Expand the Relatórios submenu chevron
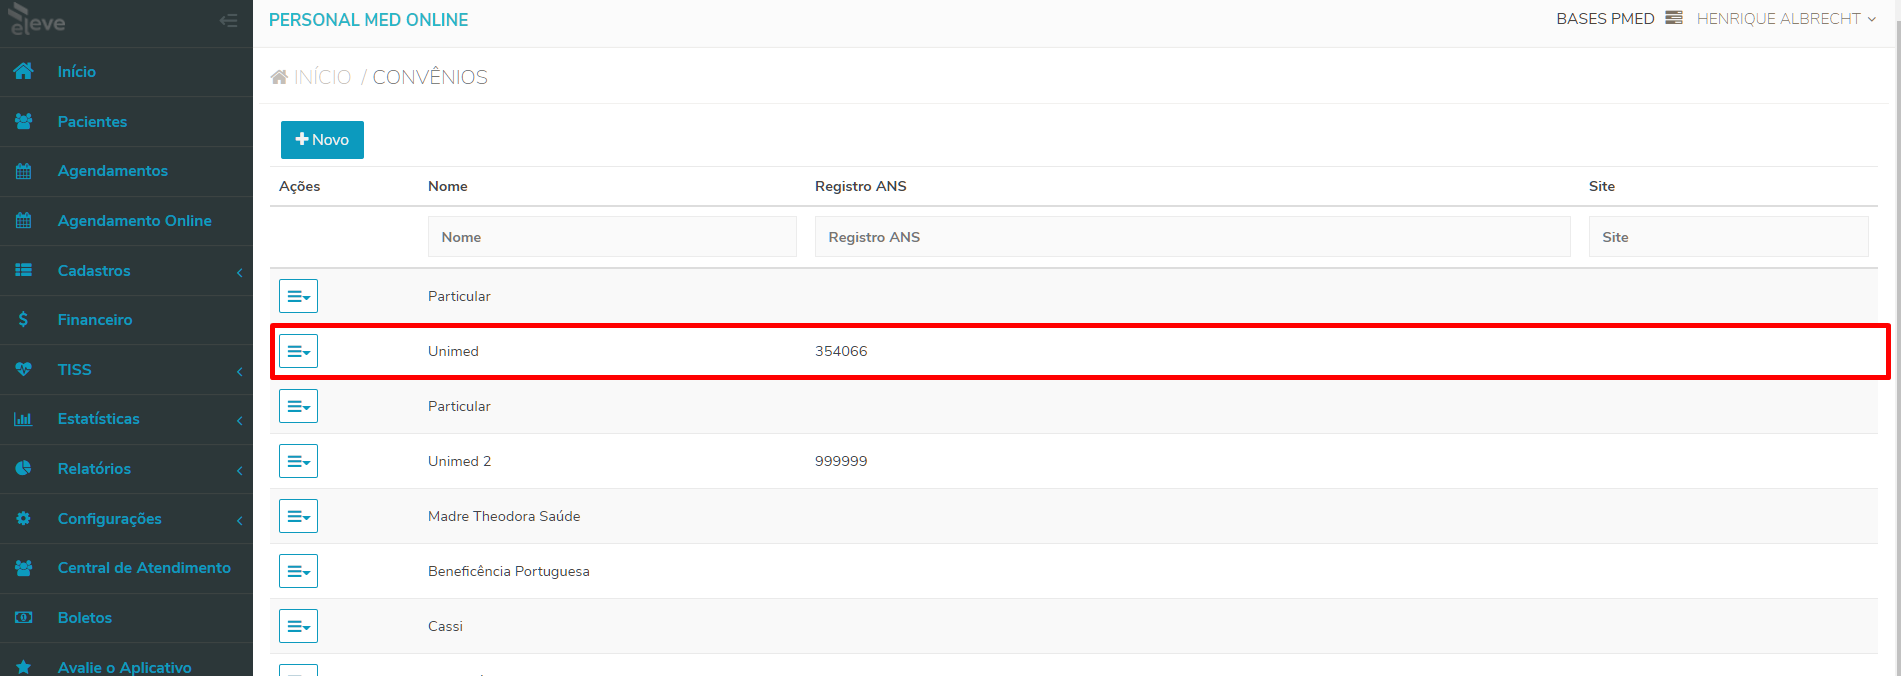Viewport: 1901px width, 676px height. pyautogui.click(x=240, y=470)
